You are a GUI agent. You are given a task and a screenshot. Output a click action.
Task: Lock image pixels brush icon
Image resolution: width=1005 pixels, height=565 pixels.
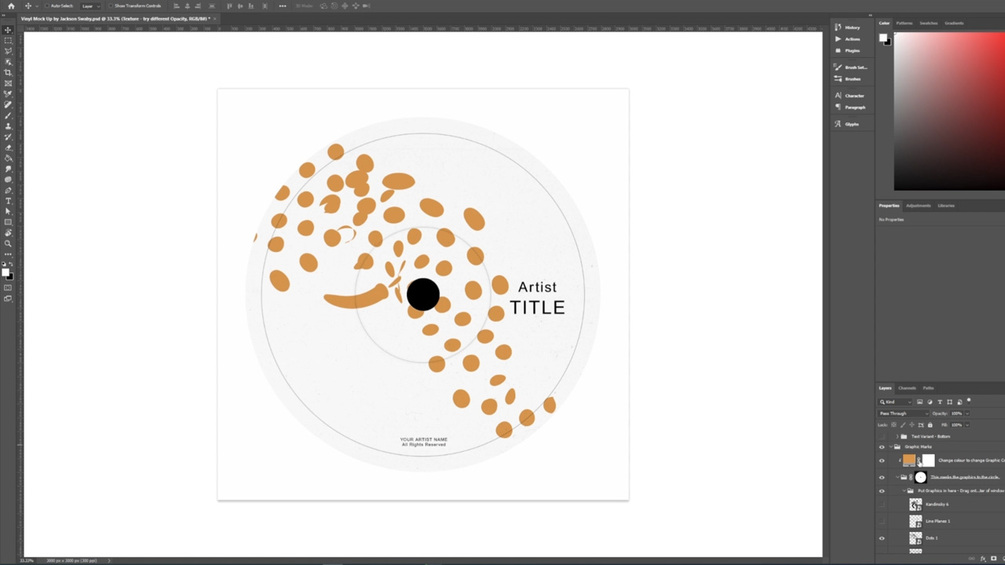point(903,425)
